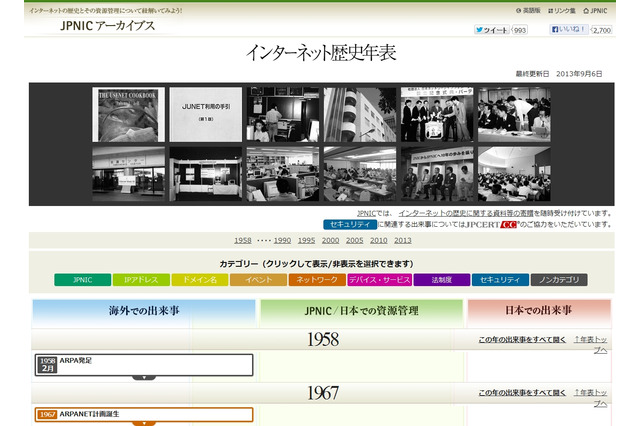This screenshot has width=640, height=426.
Task: Click the 海外での出来事 column header
Action: pyautogui.click(x=144, y=313)
